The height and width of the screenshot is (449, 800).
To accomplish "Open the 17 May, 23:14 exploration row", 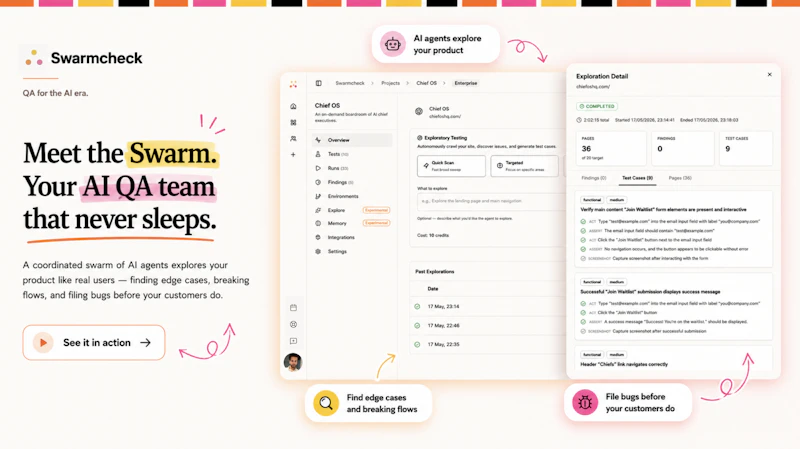I will pos(488,307).
